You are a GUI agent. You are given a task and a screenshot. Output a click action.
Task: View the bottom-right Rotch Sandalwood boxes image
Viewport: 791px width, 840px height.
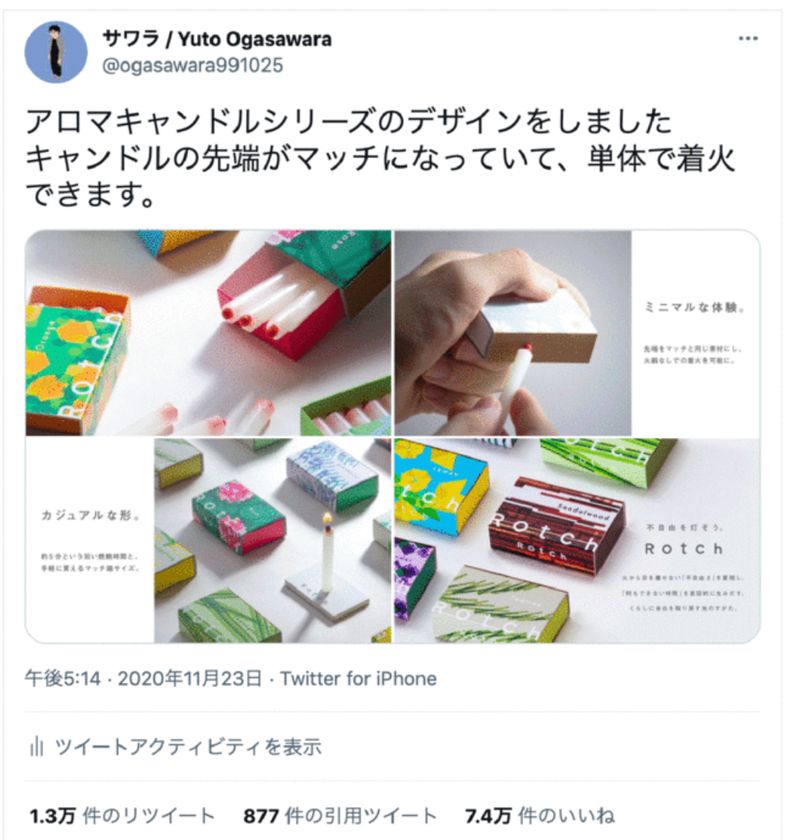577,541
